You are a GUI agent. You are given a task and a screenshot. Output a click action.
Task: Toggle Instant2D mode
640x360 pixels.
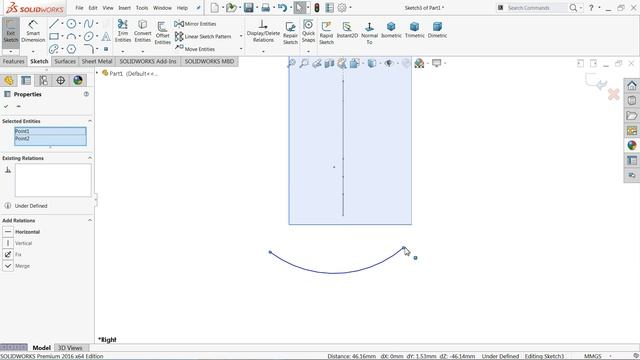[347, 30]
